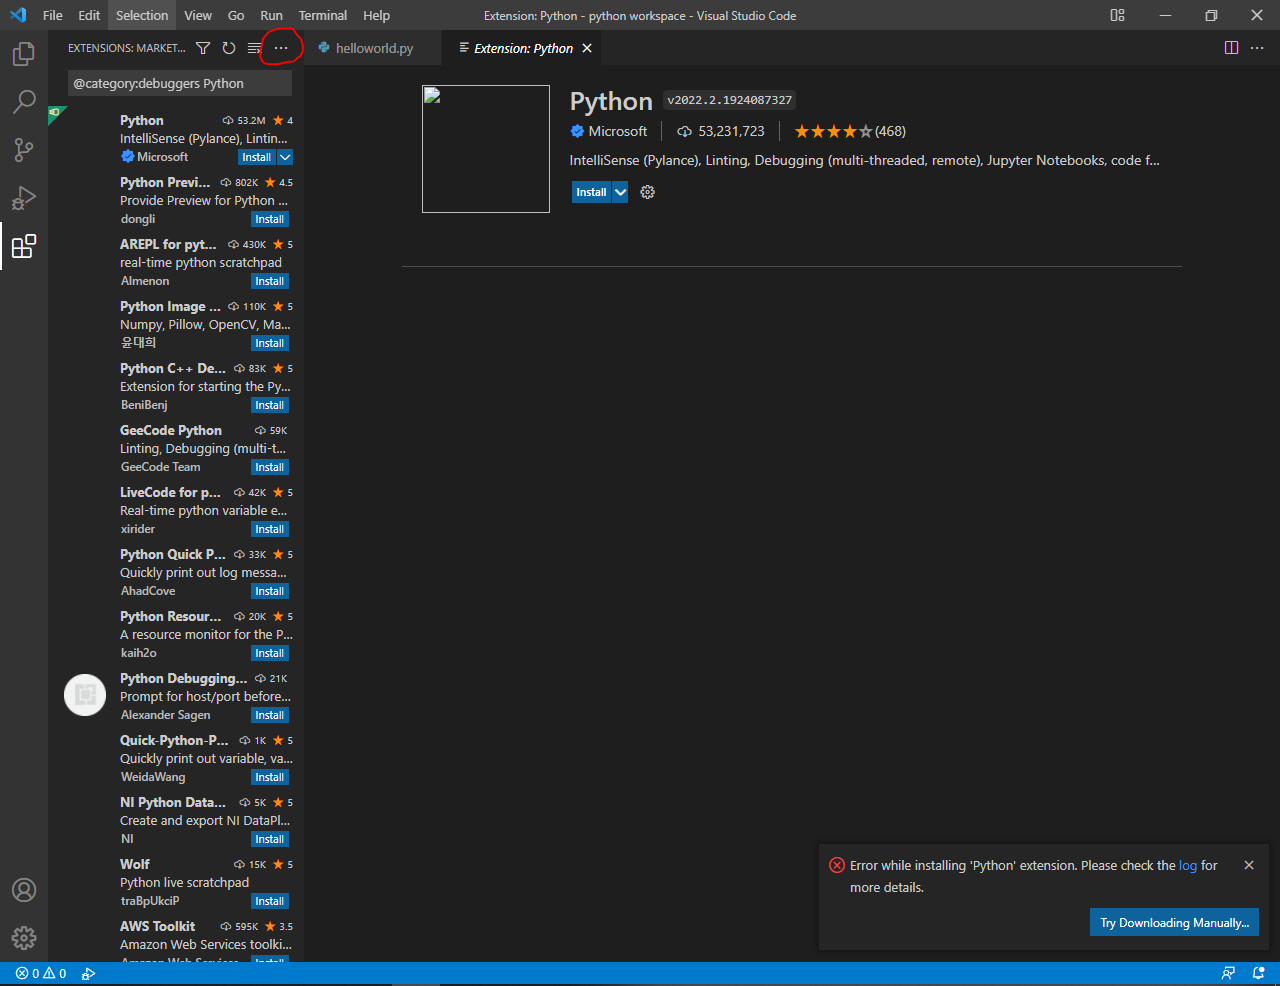Open the log link in error notification
This screenshot has width=1280, height=986.
click(x=1188, y=866)
